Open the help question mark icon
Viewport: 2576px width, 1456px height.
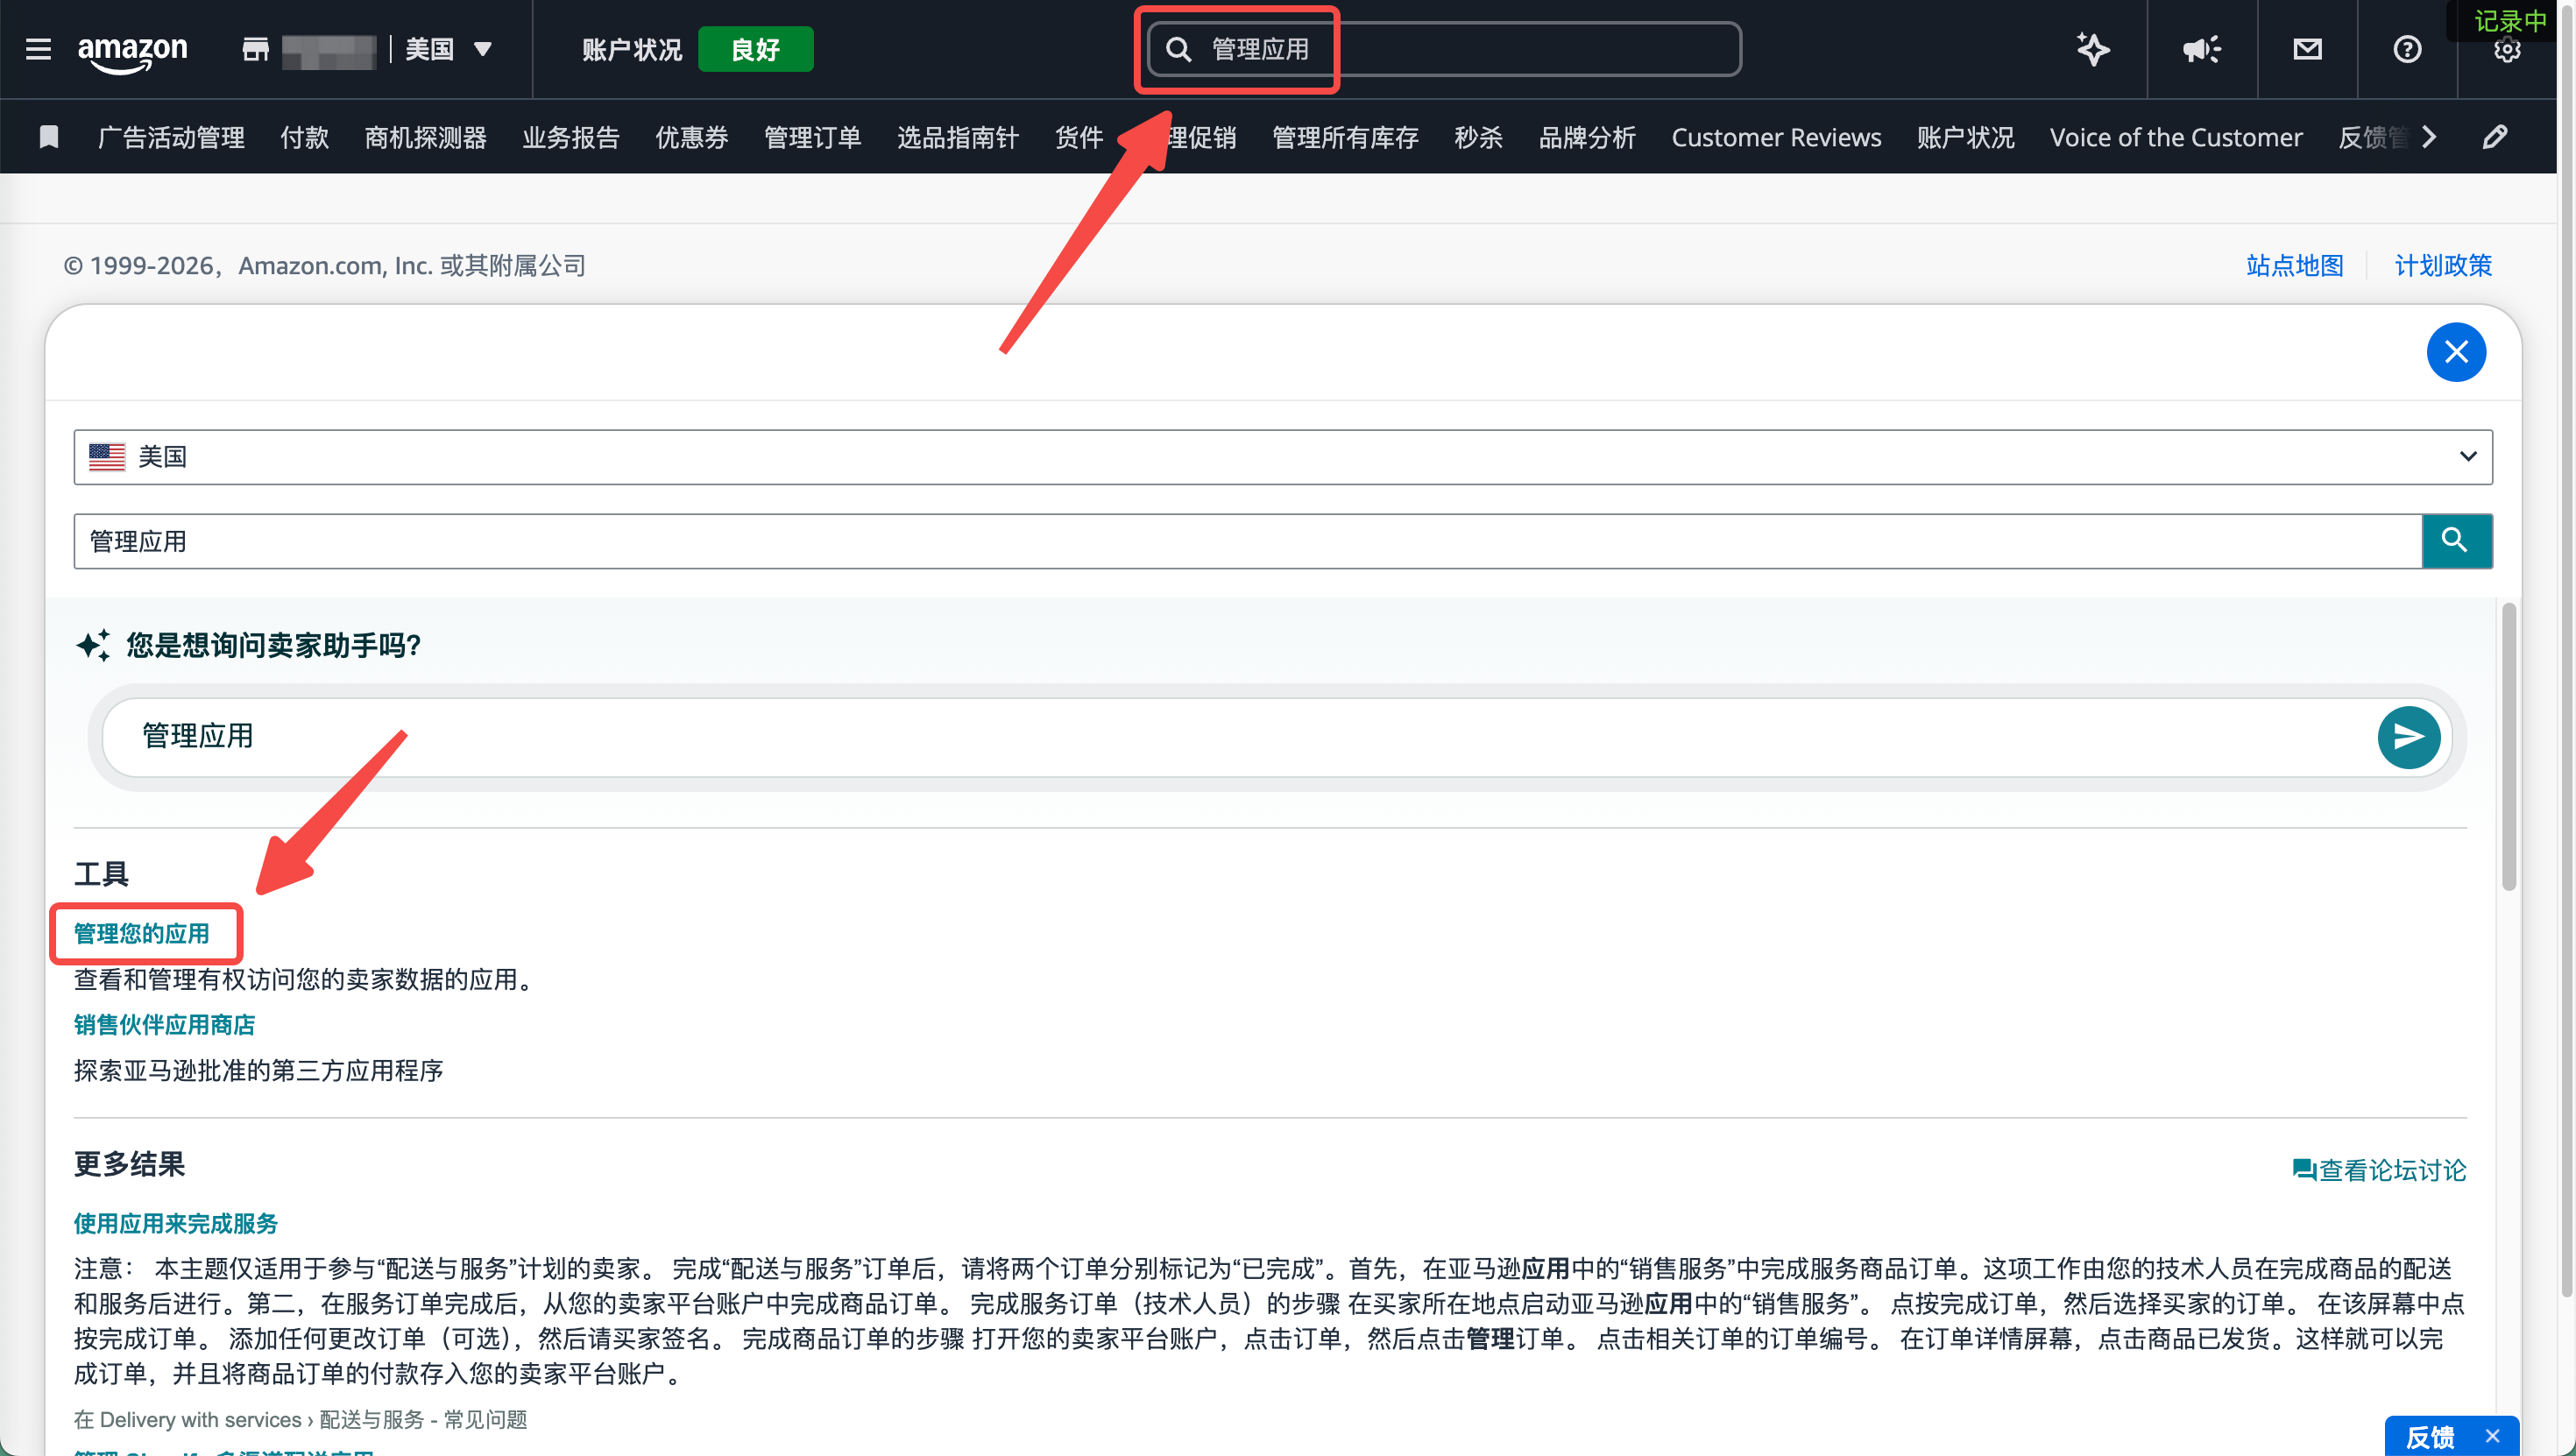(2407, 49)
